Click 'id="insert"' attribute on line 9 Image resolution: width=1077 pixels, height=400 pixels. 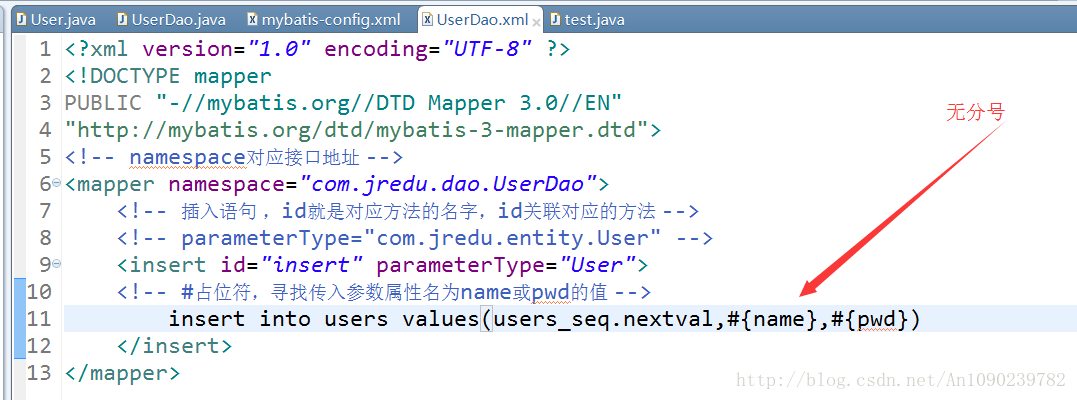click(292, 265)
